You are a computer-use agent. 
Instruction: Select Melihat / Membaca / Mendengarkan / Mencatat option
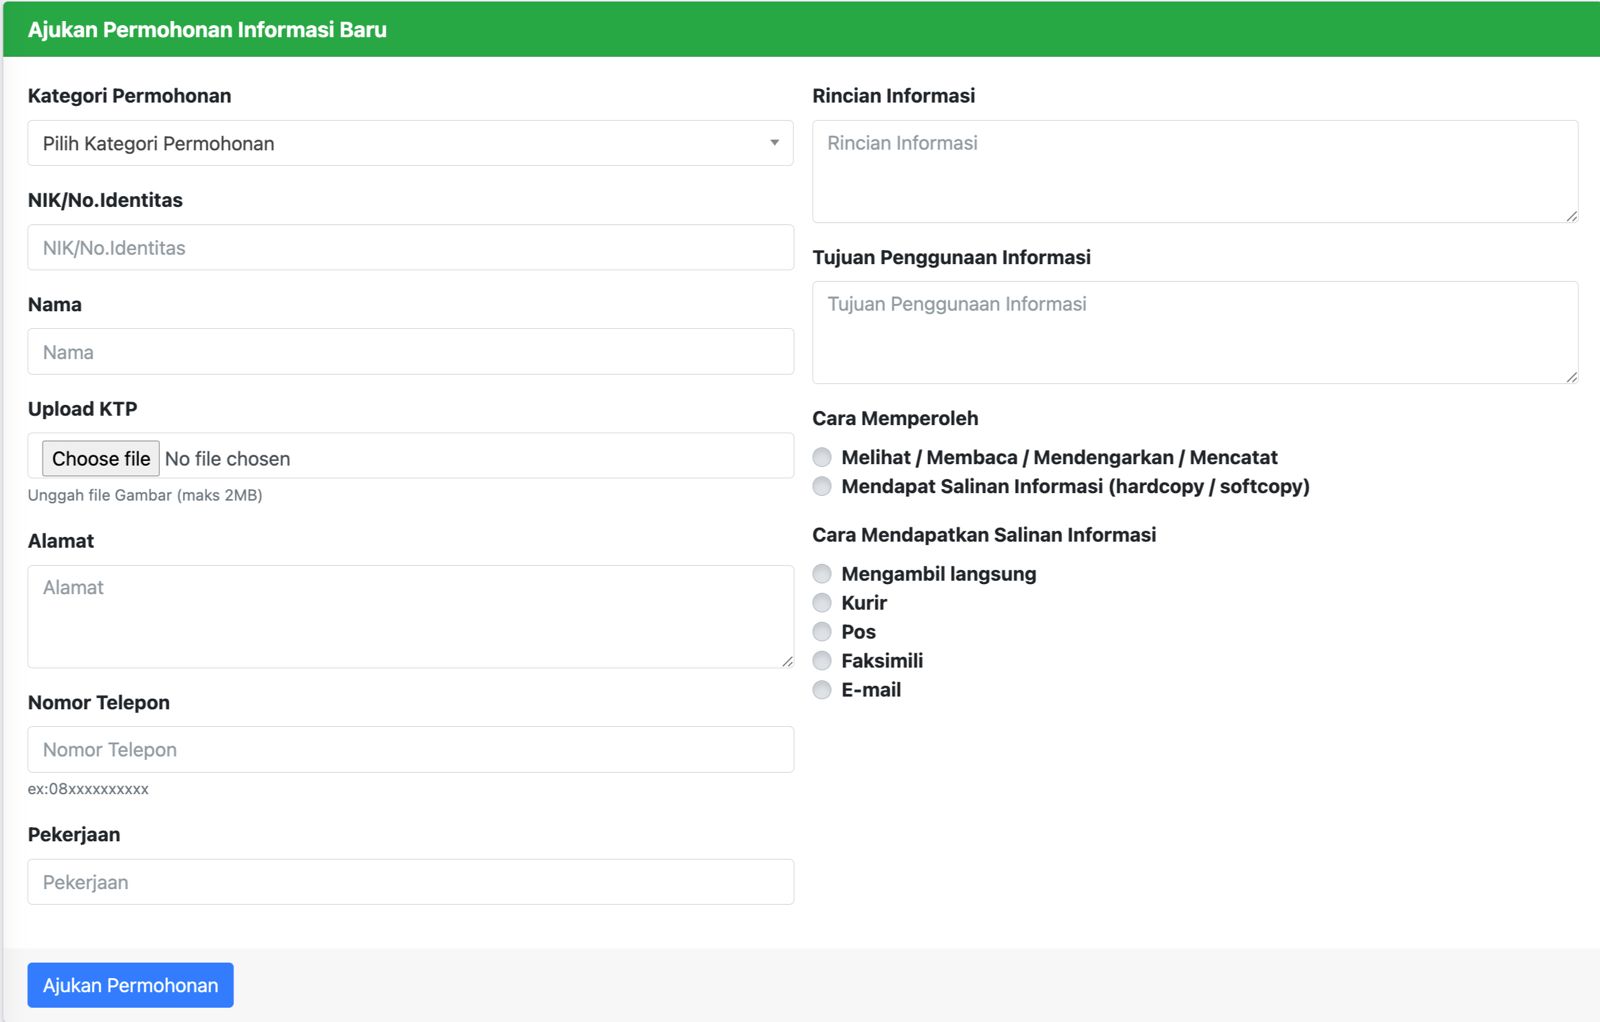point(822,457)
